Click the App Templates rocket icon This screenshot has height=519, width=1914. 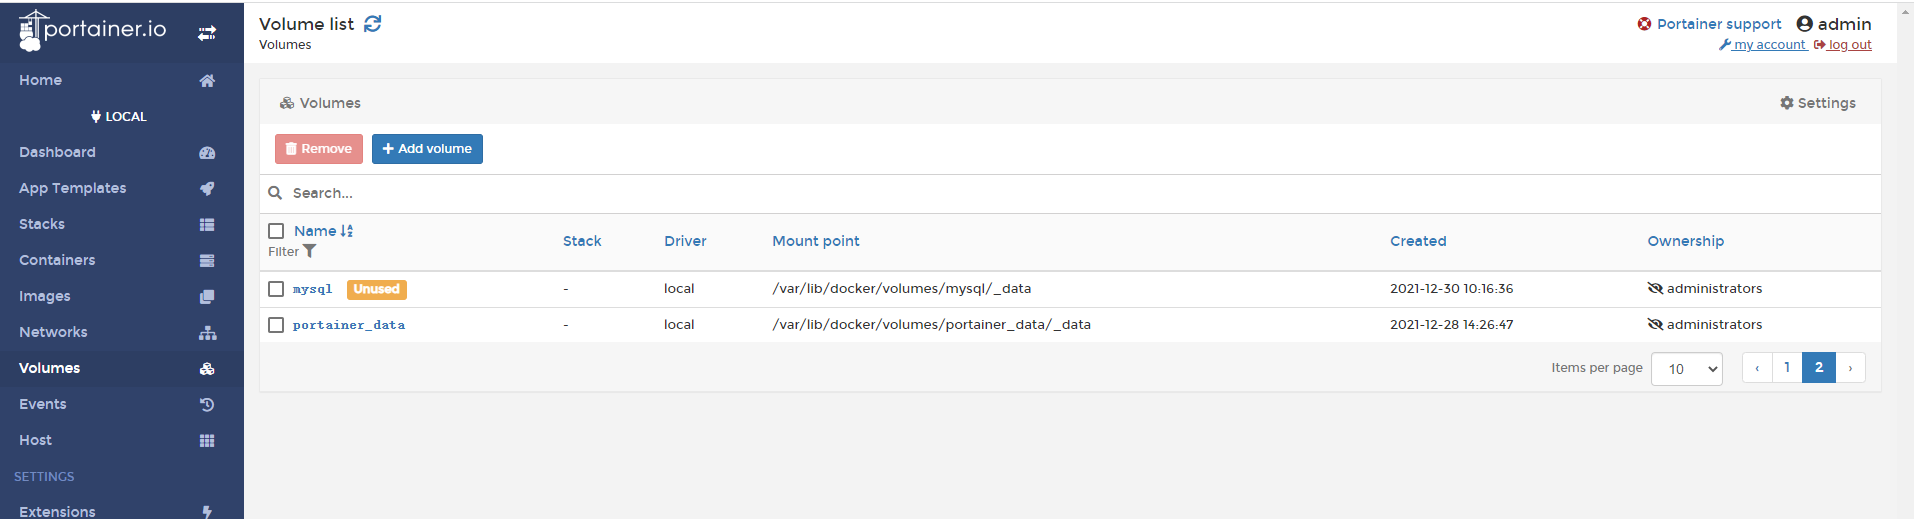(207, 189)
